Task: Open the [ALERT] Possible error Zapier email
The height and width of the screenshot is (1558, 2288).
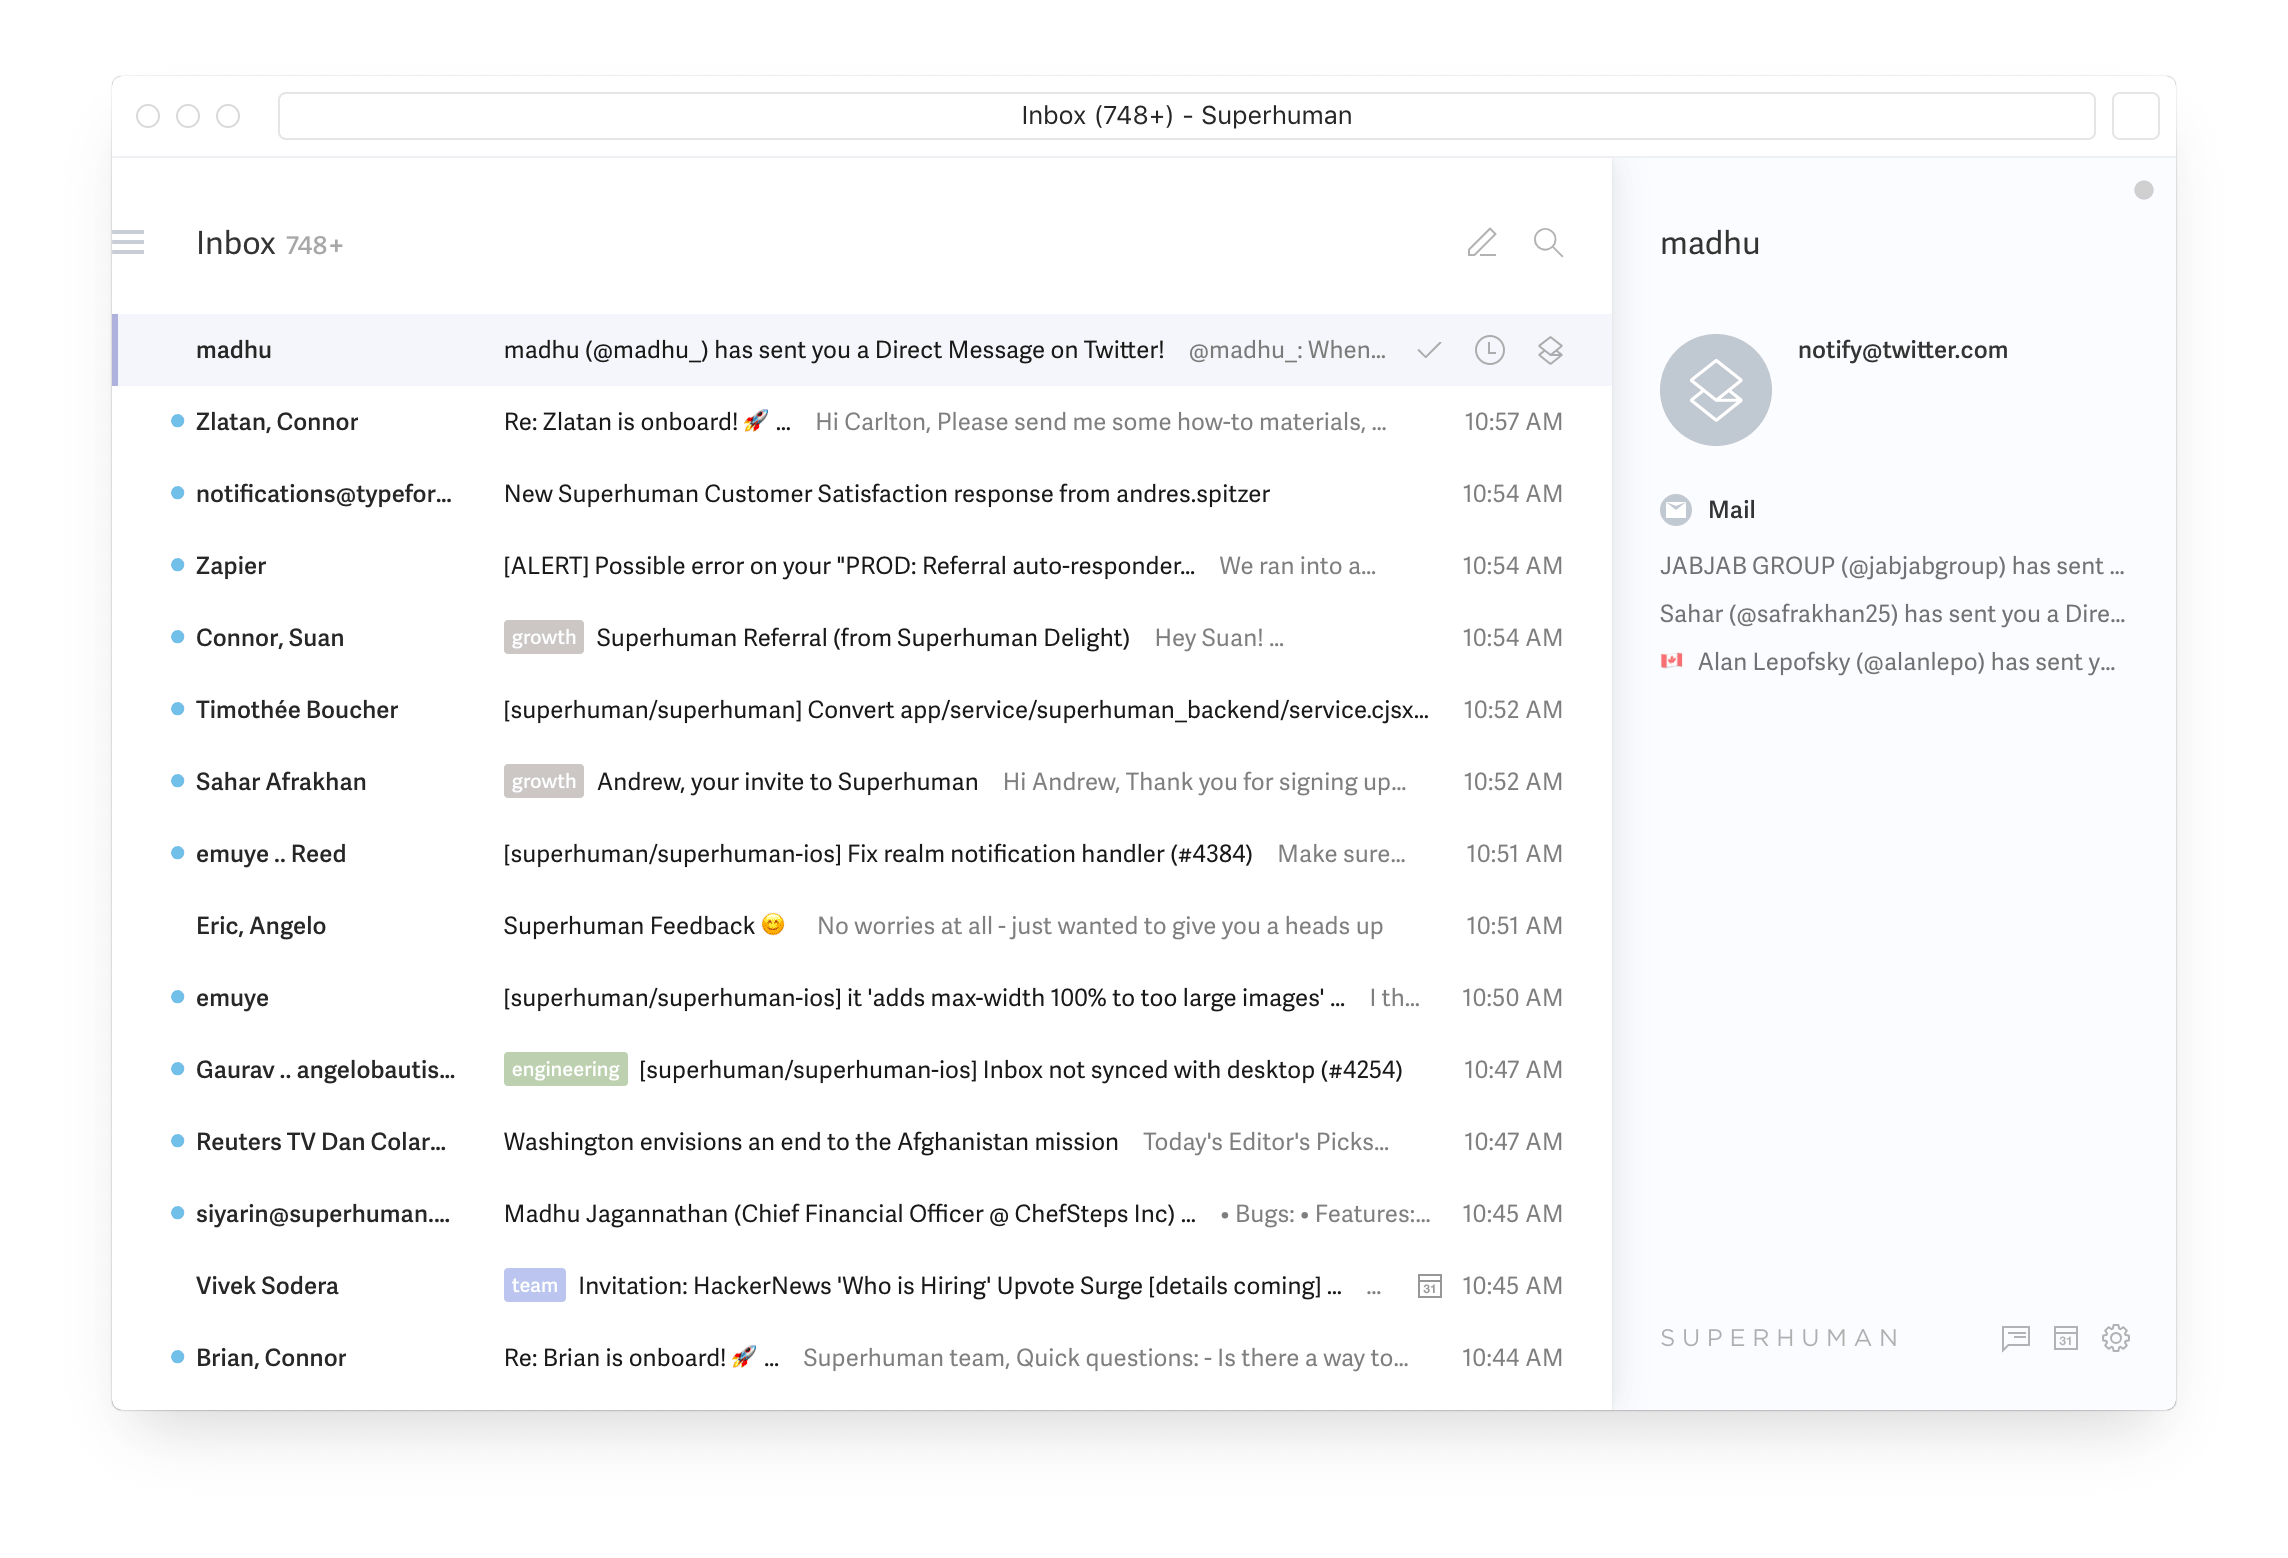Action: (862, 566)
